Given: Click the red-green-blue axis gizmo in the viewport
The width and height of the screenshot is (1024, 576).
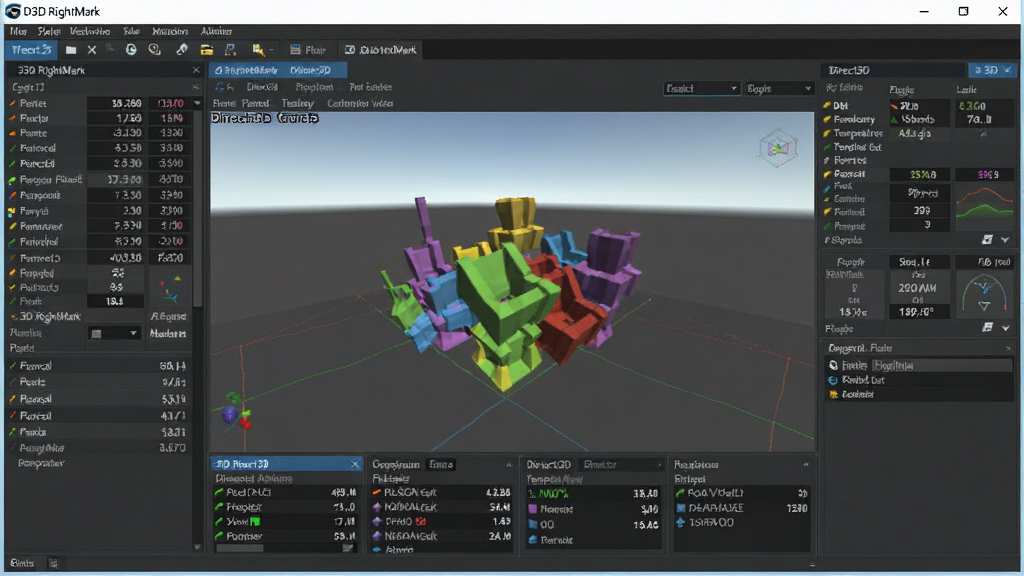Looking at the screenshot, I should pyautogui.click(x=236, y=411).
